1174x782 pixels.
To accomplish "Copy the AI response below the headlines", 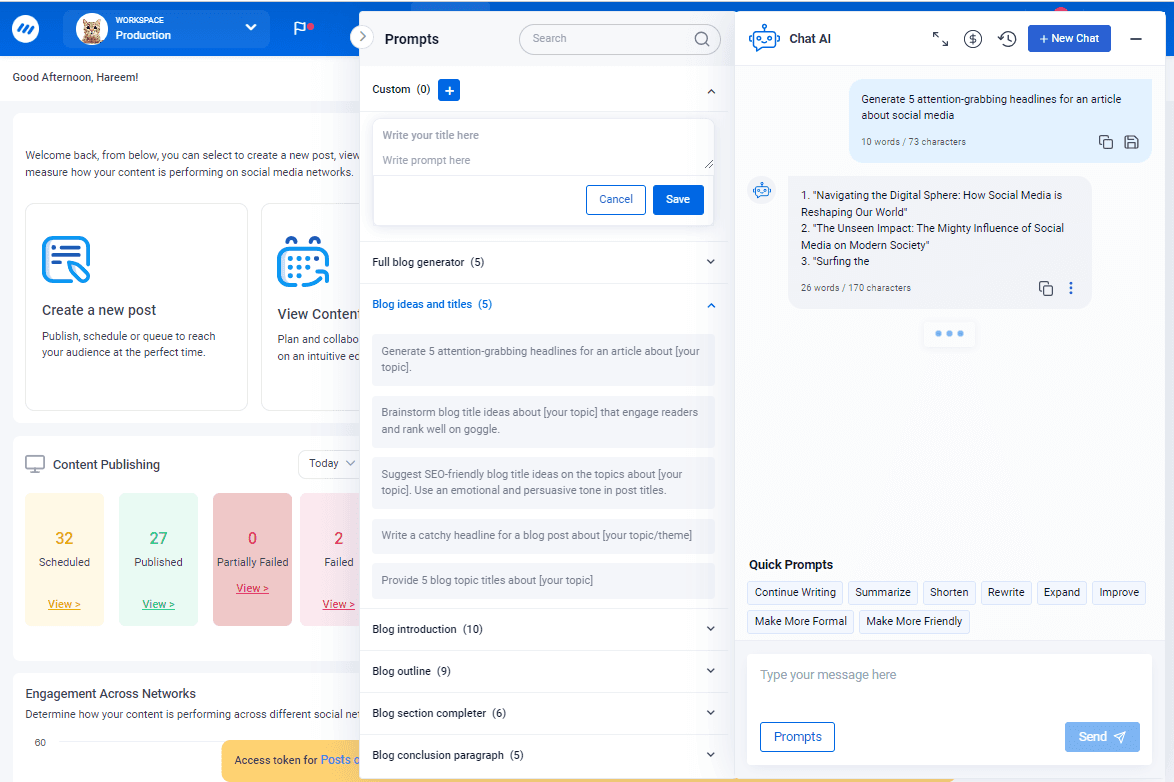I will pyautogui.click(x=1045, y=288).
